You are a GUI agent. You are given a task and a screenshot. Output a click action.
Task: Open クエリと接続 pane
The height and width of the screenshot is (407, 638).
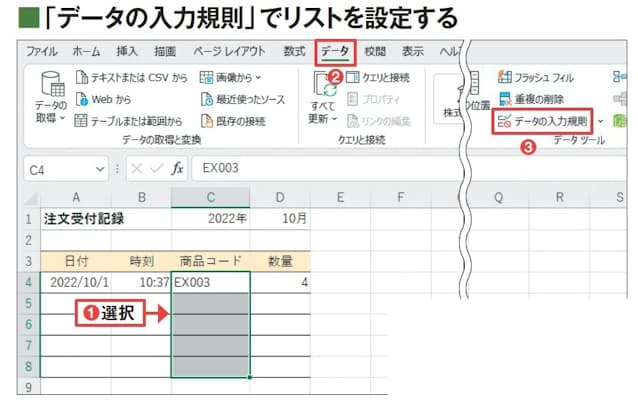[378, 77]
